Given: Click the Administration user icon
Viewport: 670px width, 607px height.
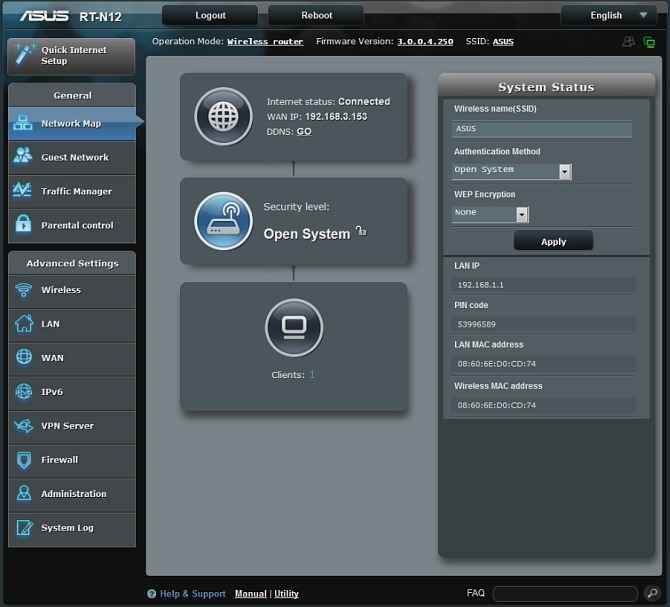Looking at the screenshot, I should (x=24, y=493).
